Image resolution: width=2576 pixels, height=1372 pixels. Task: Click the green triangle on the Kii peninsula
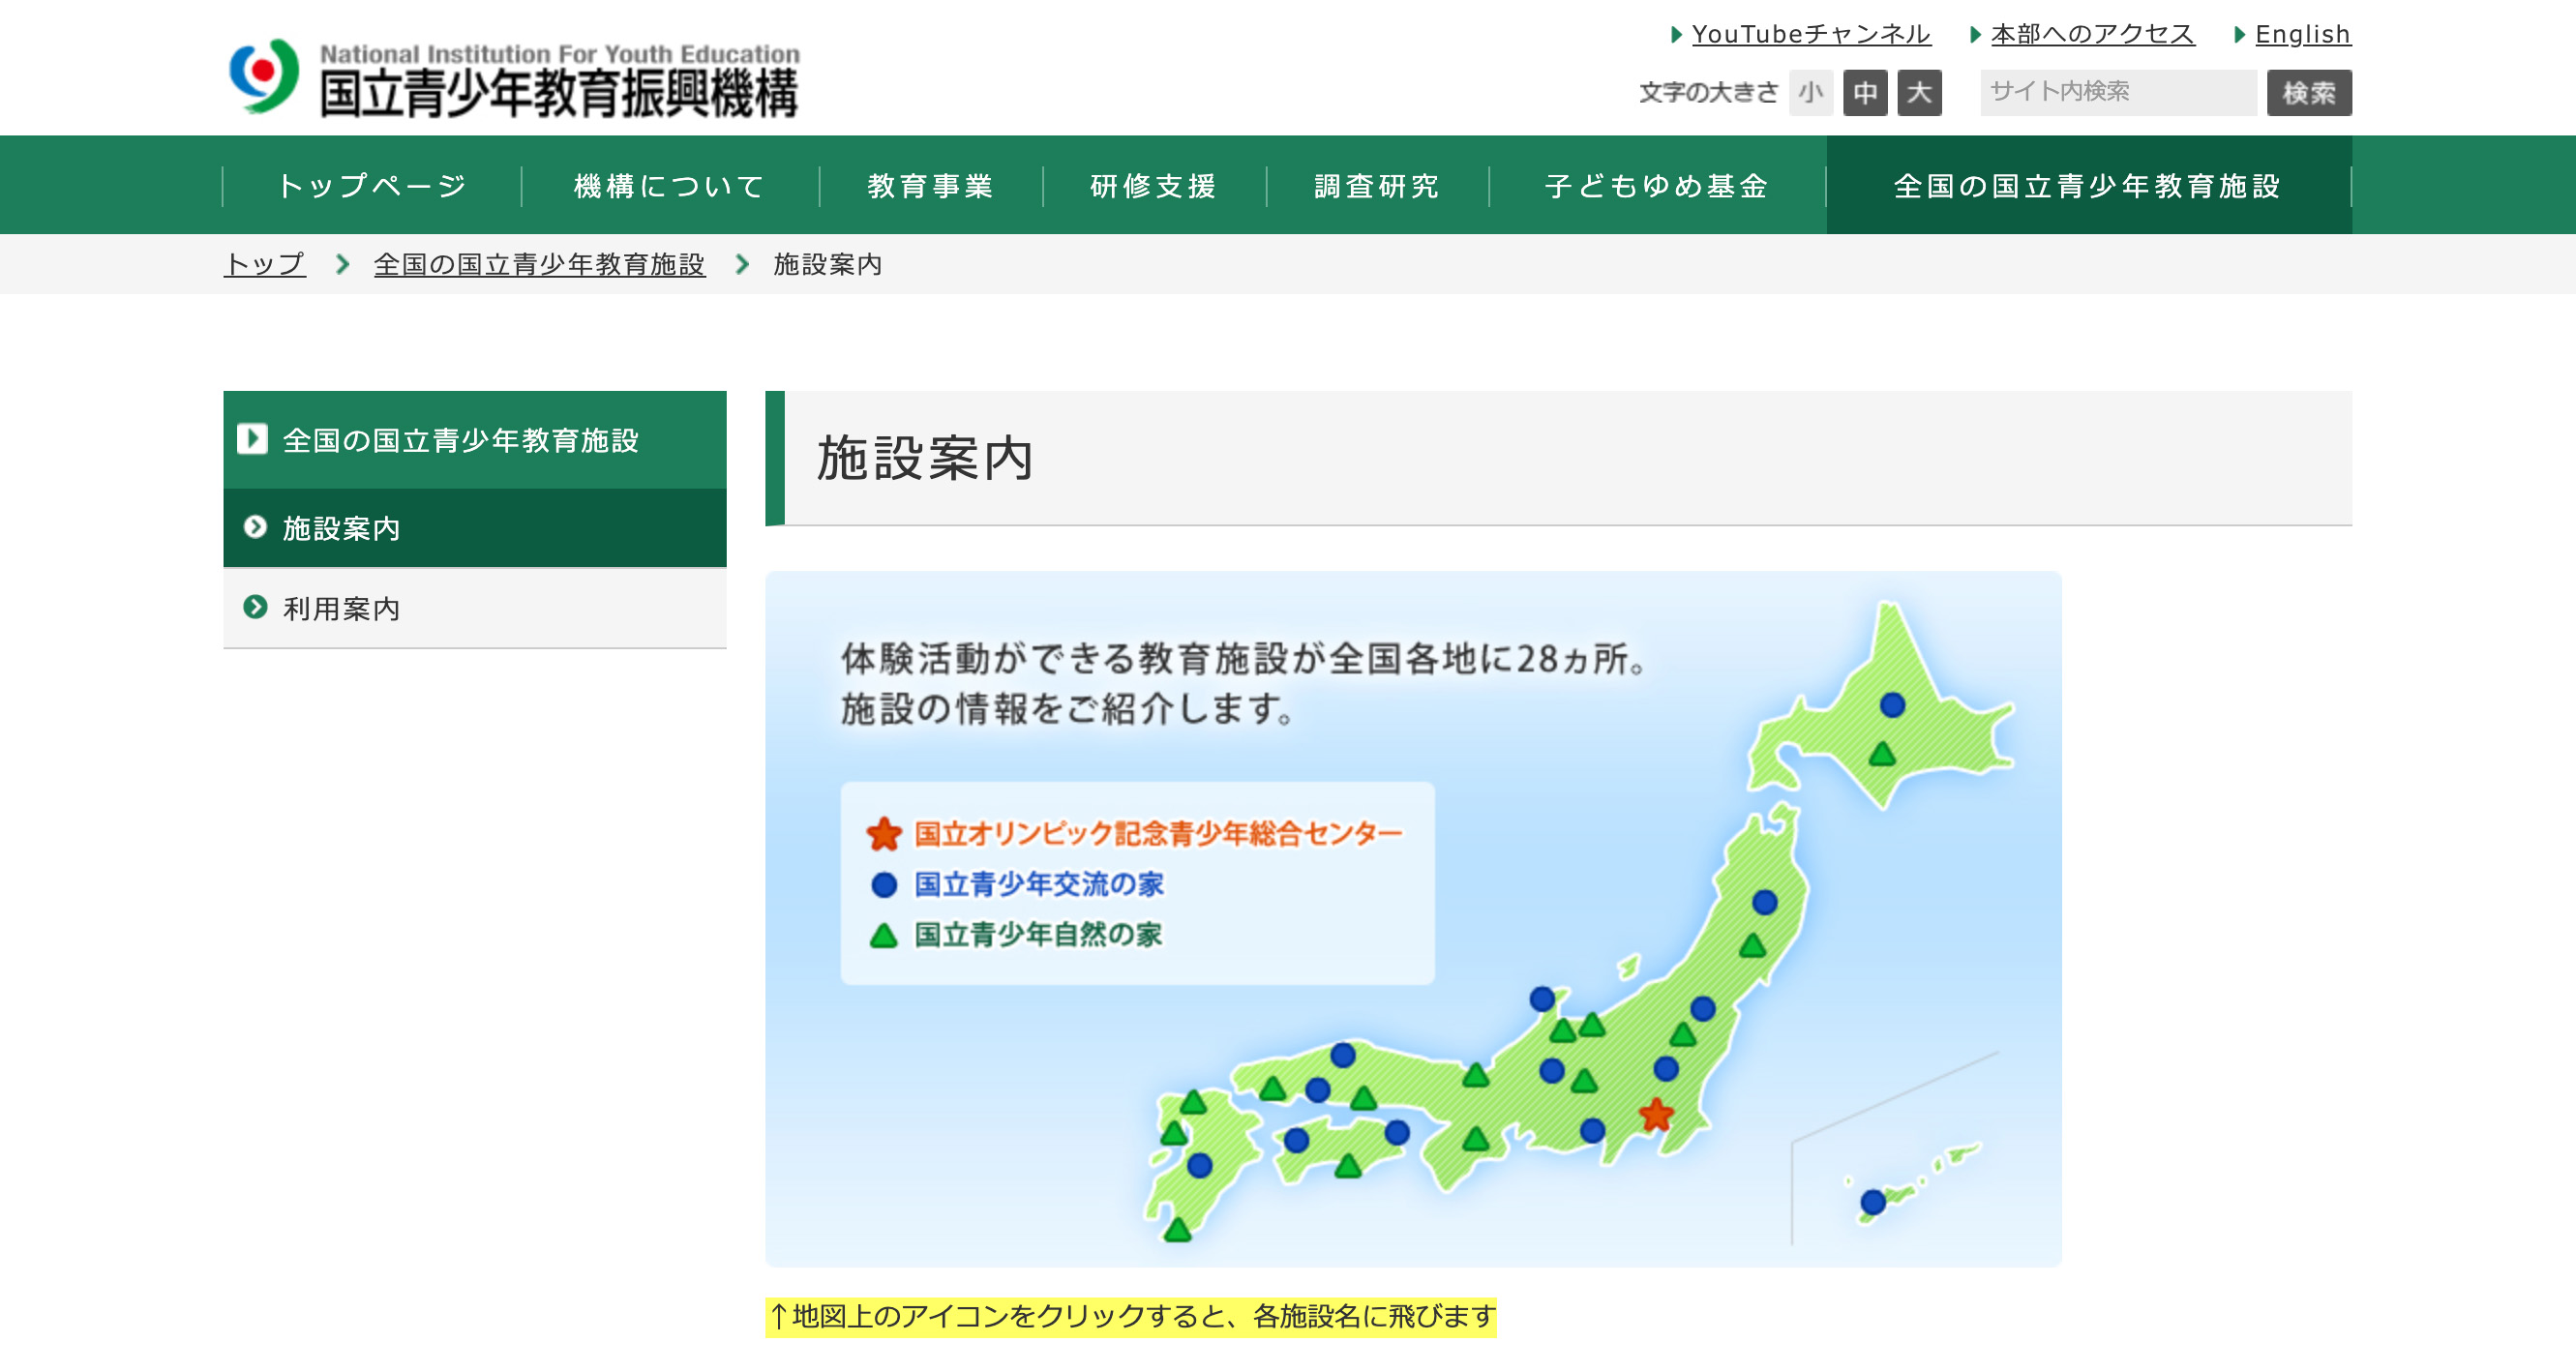click(1476, 1138)
